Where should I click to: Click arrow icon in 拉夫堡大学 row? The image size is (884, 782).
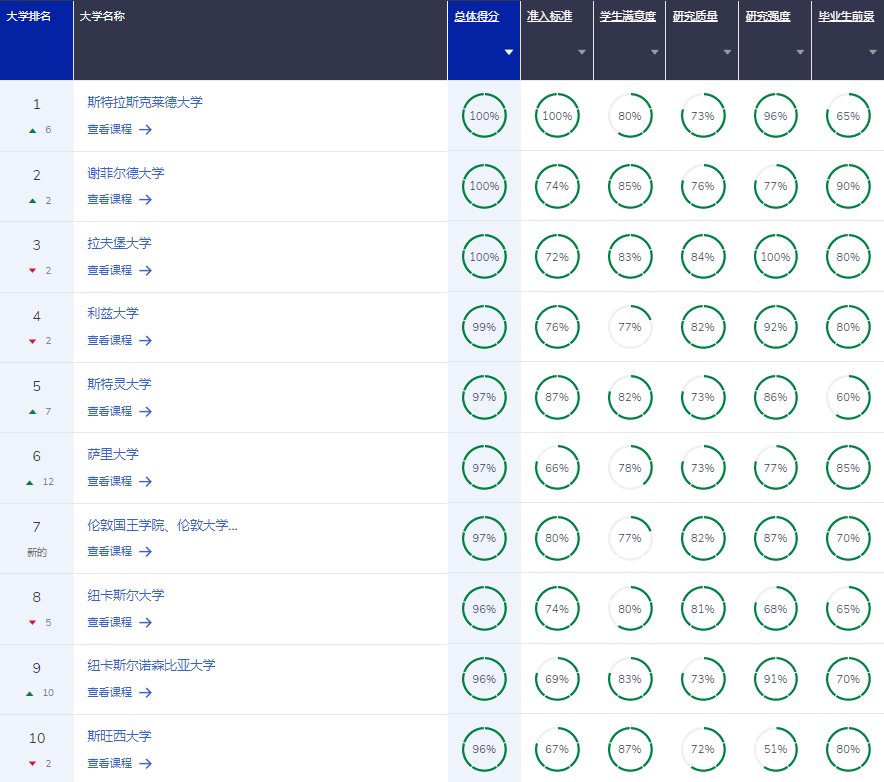145,270
